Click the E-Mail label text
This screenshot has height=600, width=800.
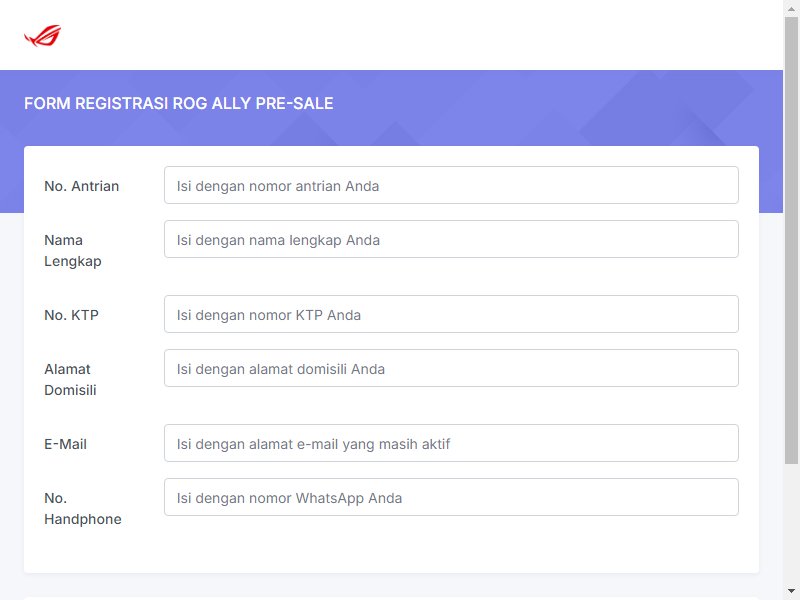click(65, 444)
